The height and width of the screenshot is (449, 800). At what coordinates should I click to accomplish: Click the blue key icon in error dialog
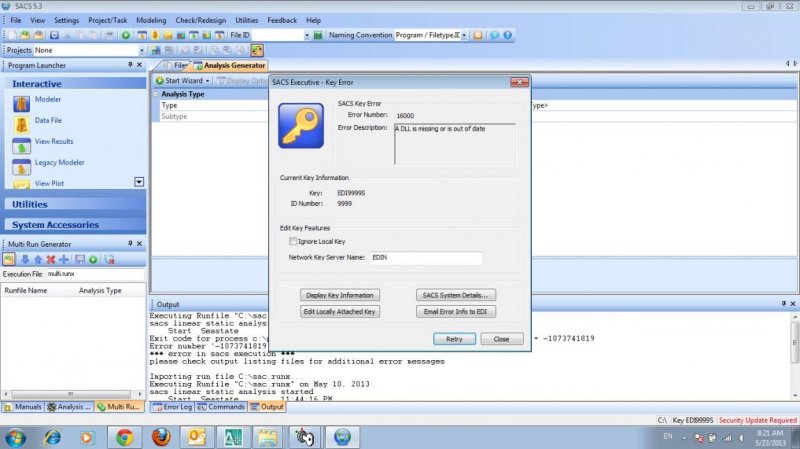[301, 126]
